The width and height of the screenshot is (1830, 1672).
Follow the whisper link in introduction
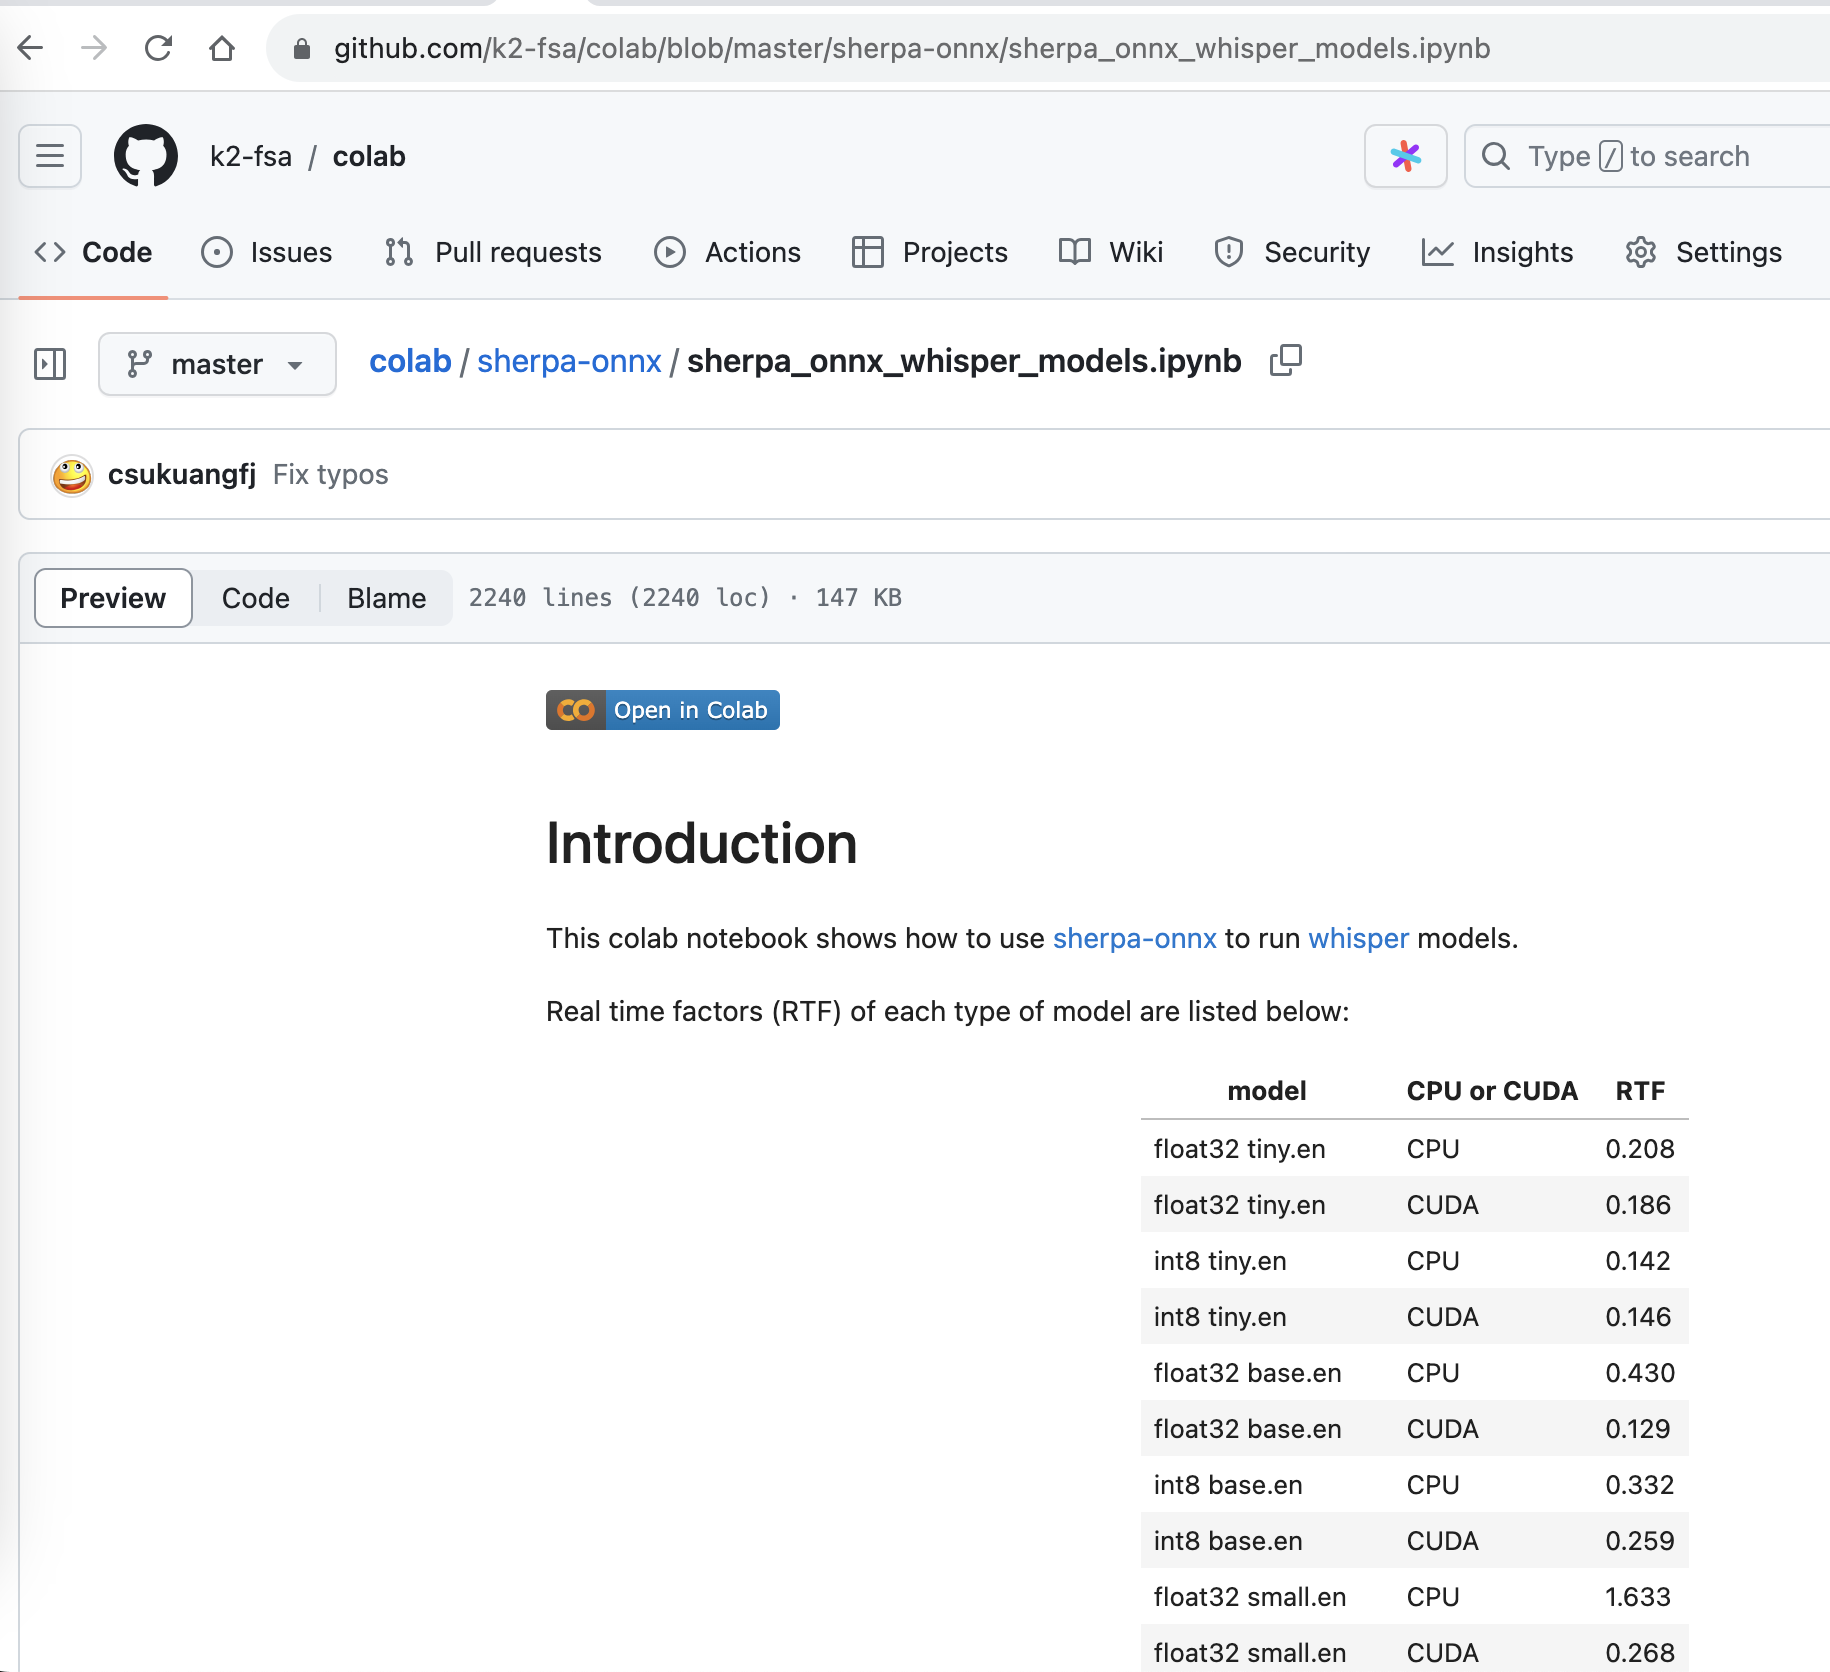[x=1359, y=938]
